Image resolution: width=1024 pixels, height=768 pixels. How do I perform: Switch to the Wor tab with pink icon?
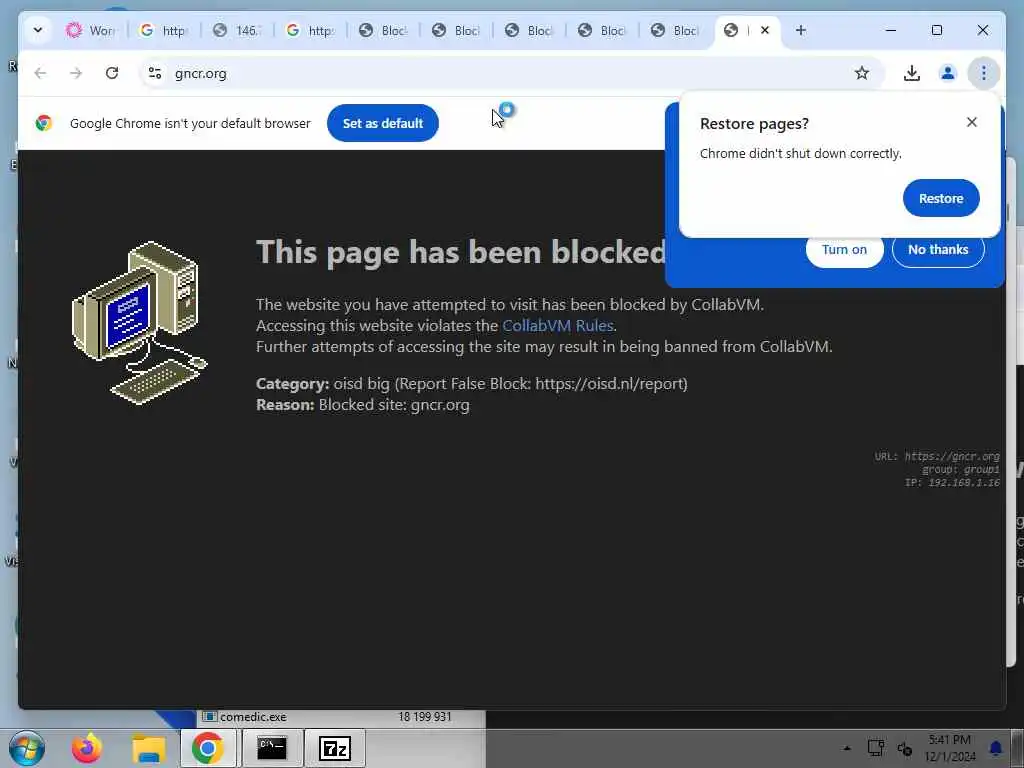click(x=91, y=30)
